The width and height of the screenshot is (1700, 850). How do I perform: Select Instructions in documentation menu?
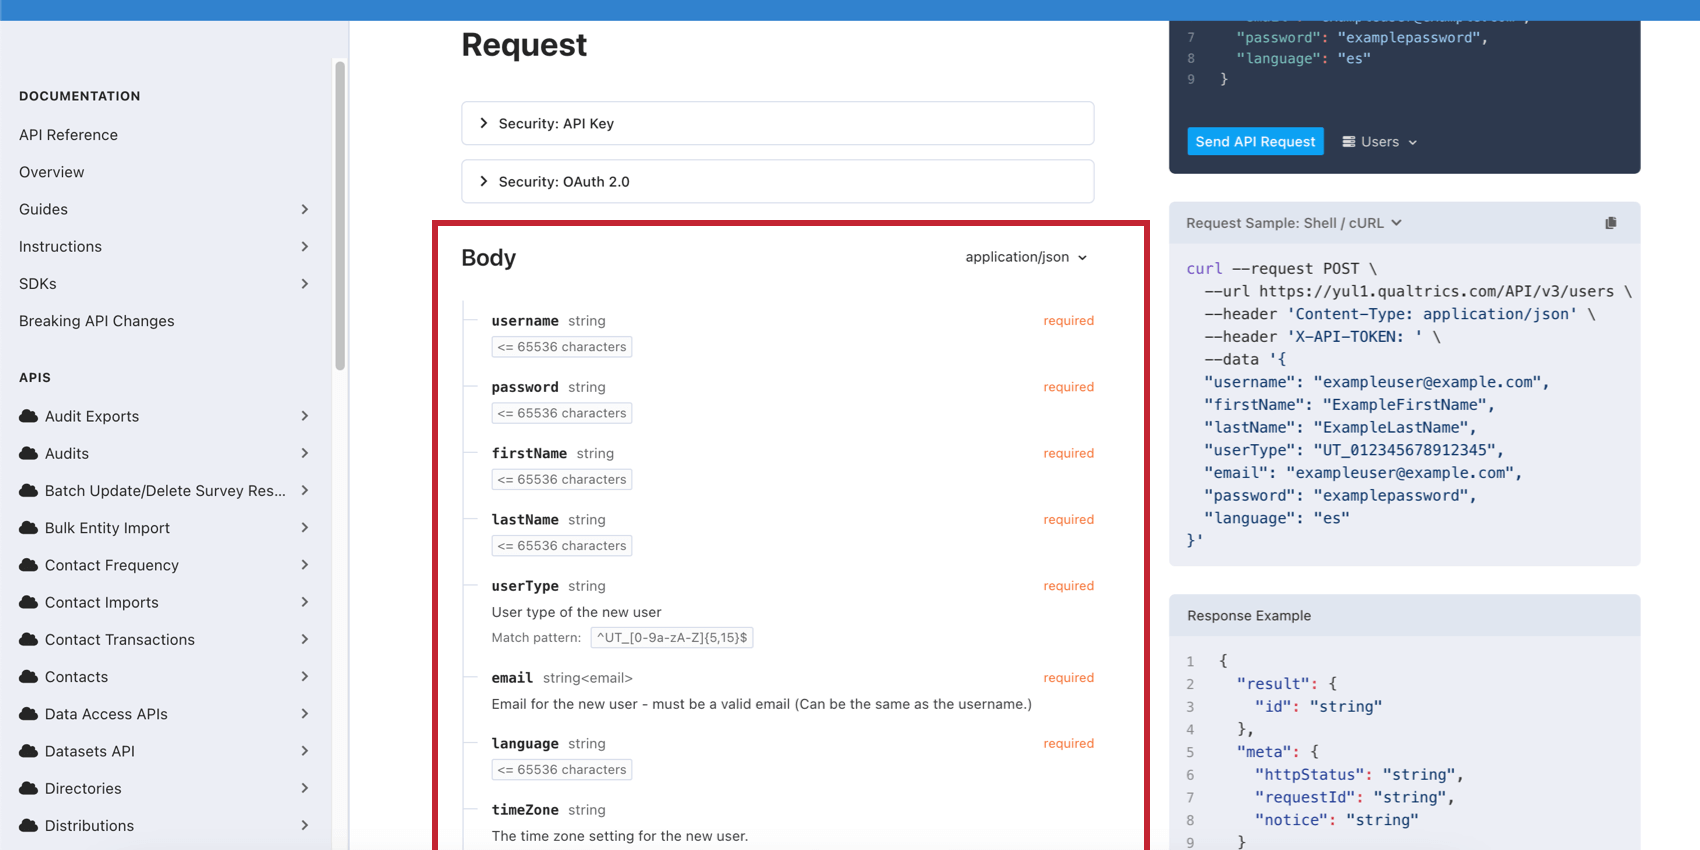60,246
